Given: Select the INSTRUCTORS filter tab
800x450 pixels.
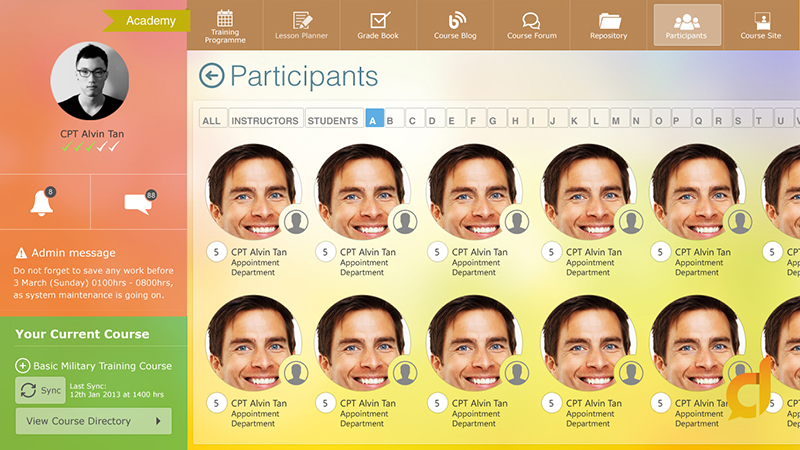Looking at the screenshot, I should pos(265,120).
